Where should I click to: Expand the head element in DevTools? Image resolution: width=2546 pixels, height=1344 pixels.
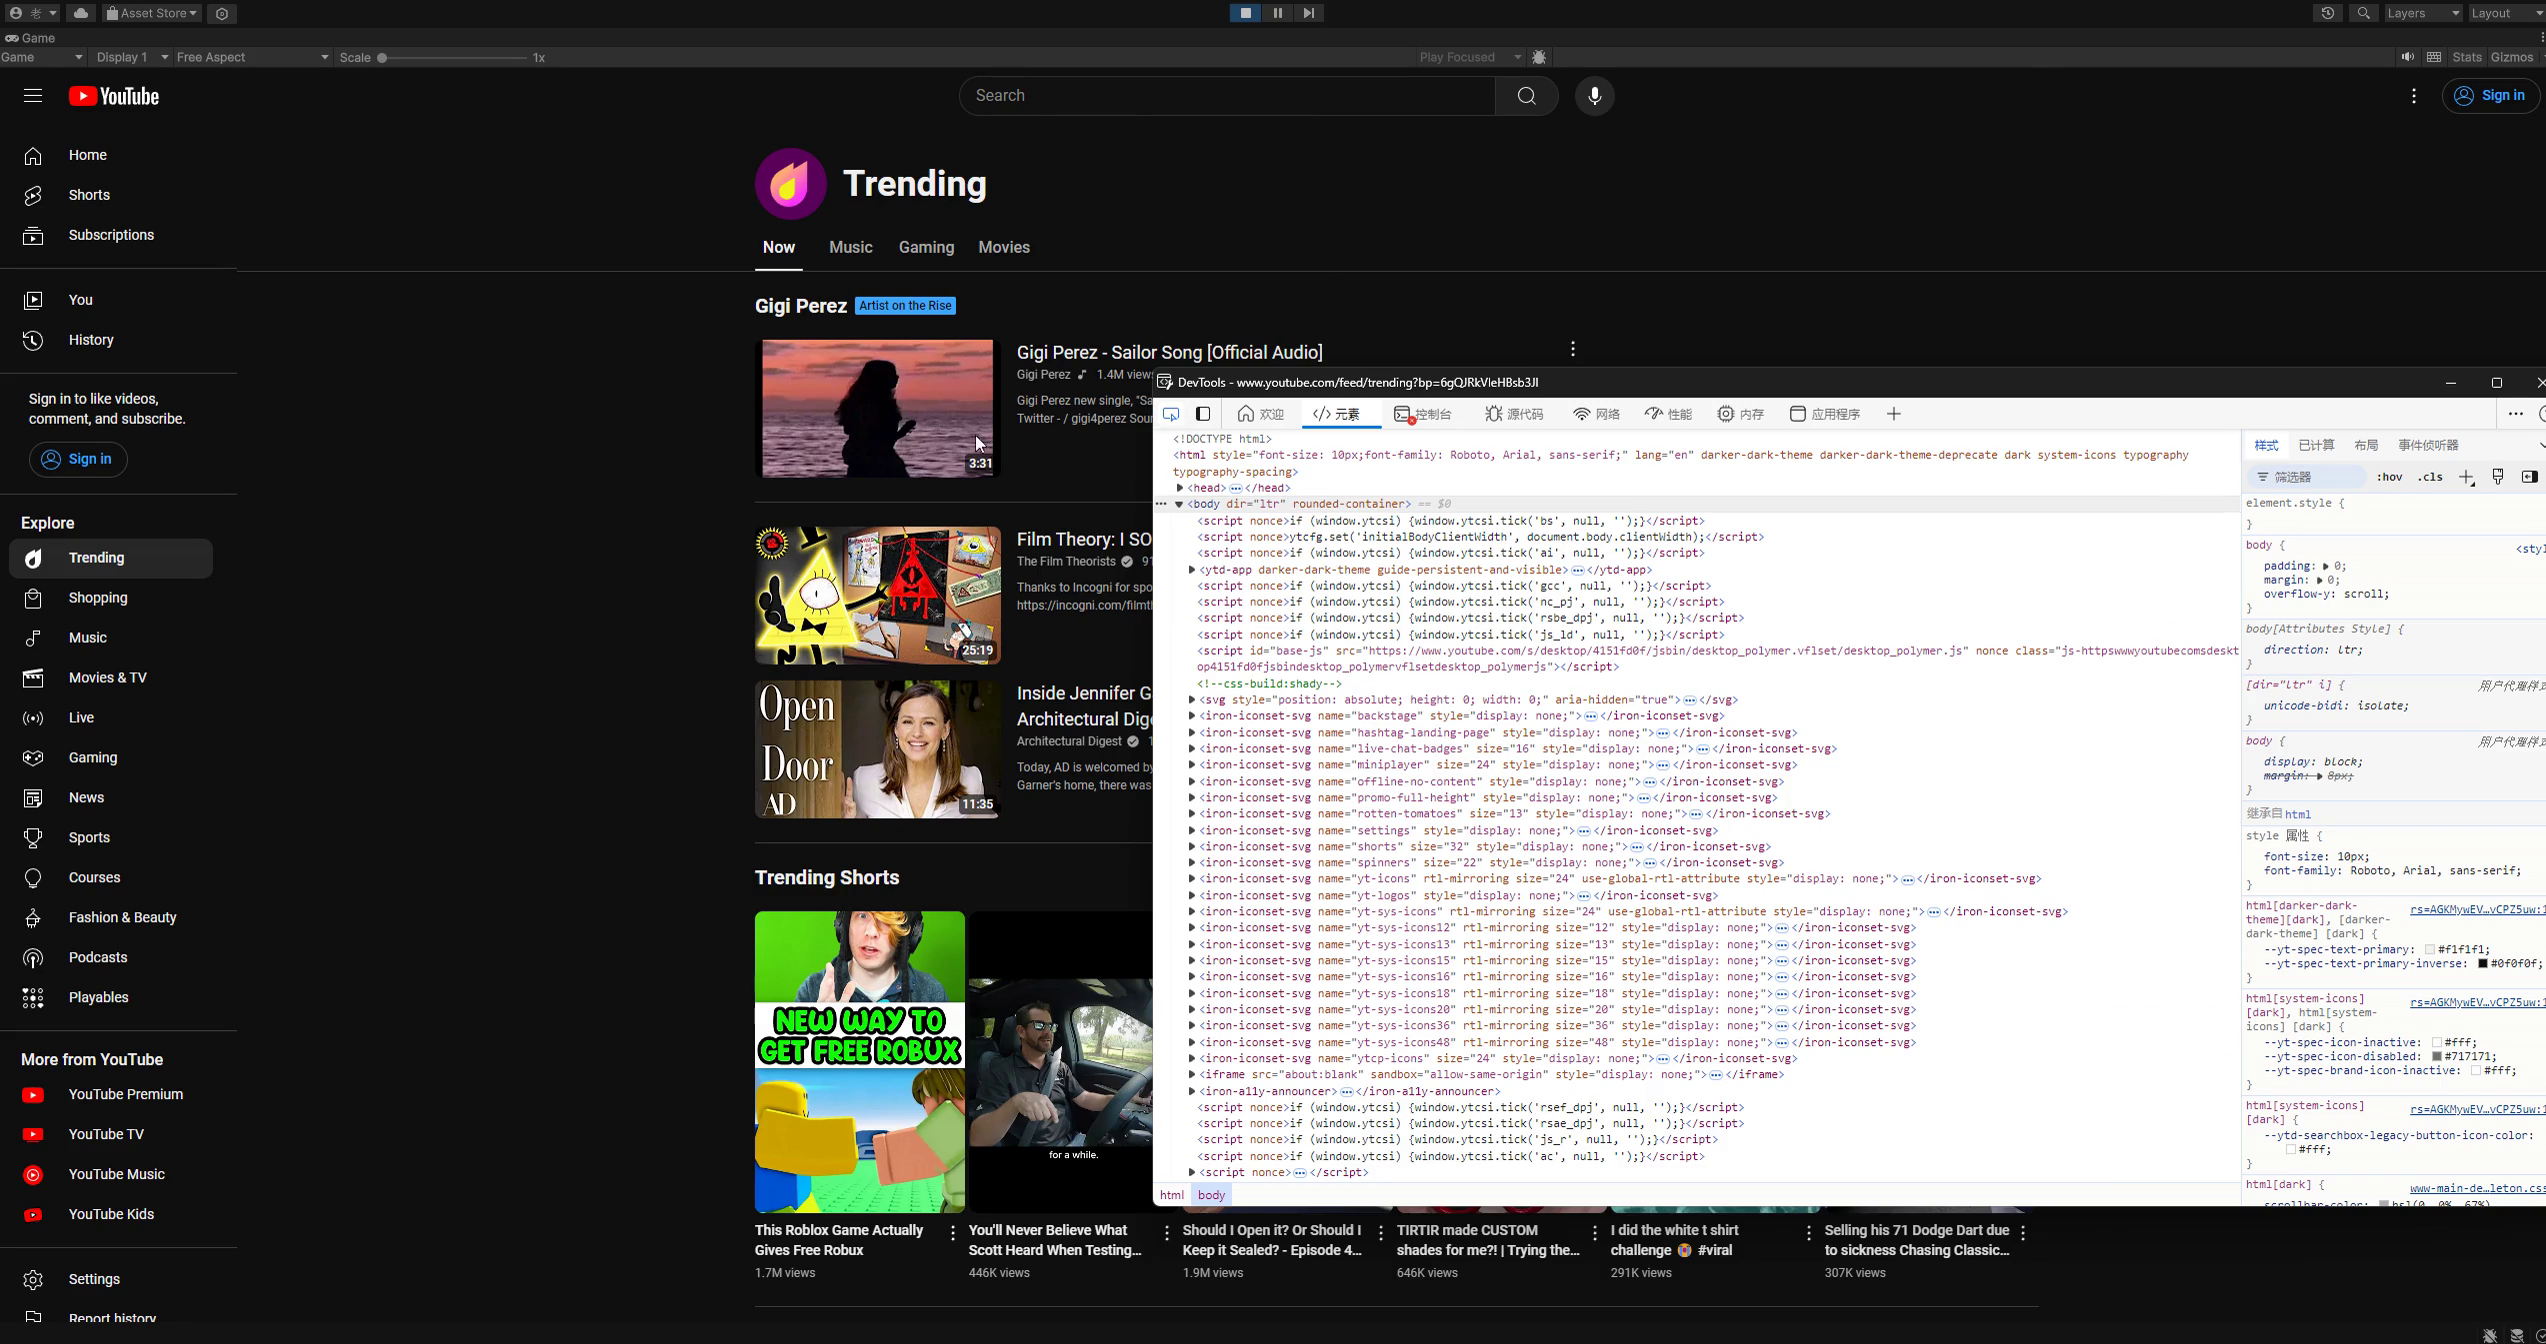(x=1180, y=488)
